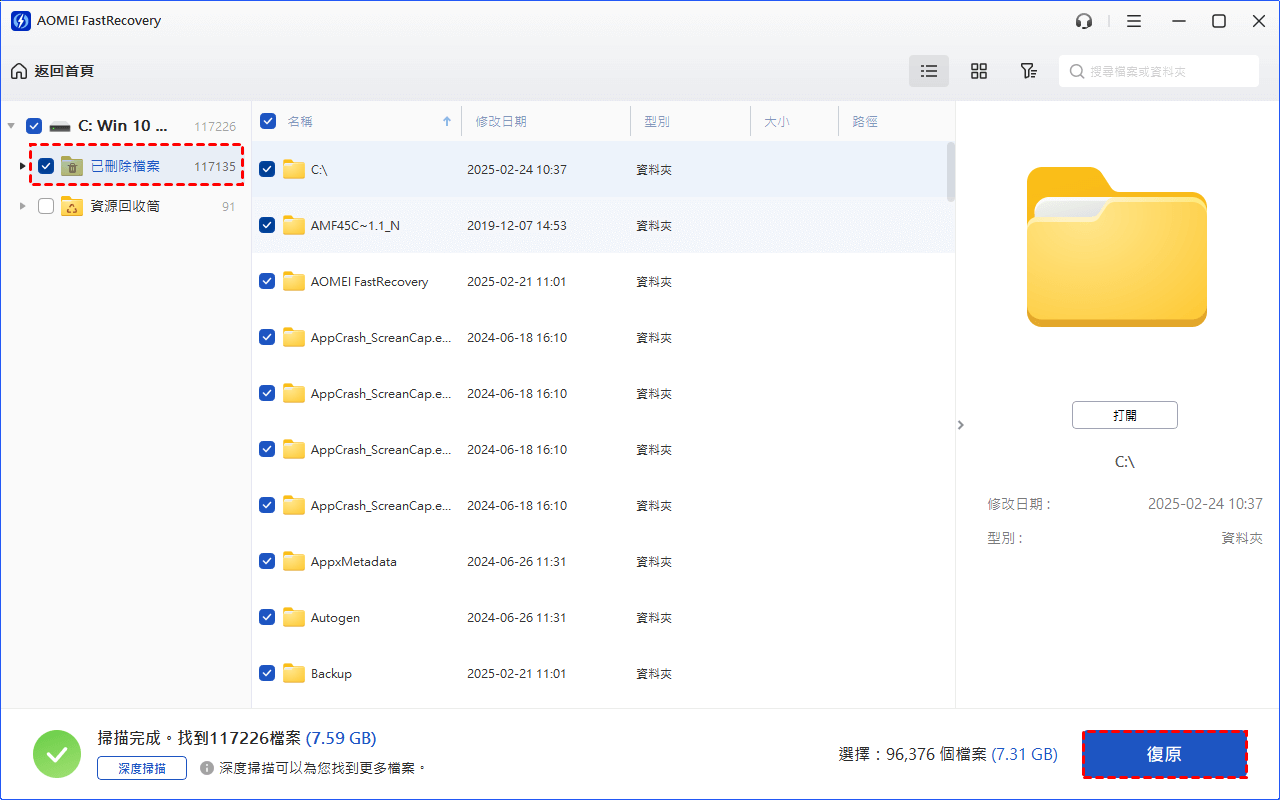Uncheck the AOMEI FastRecovery folder checkbox
The image size is (1280, 800).
[267, 282]
